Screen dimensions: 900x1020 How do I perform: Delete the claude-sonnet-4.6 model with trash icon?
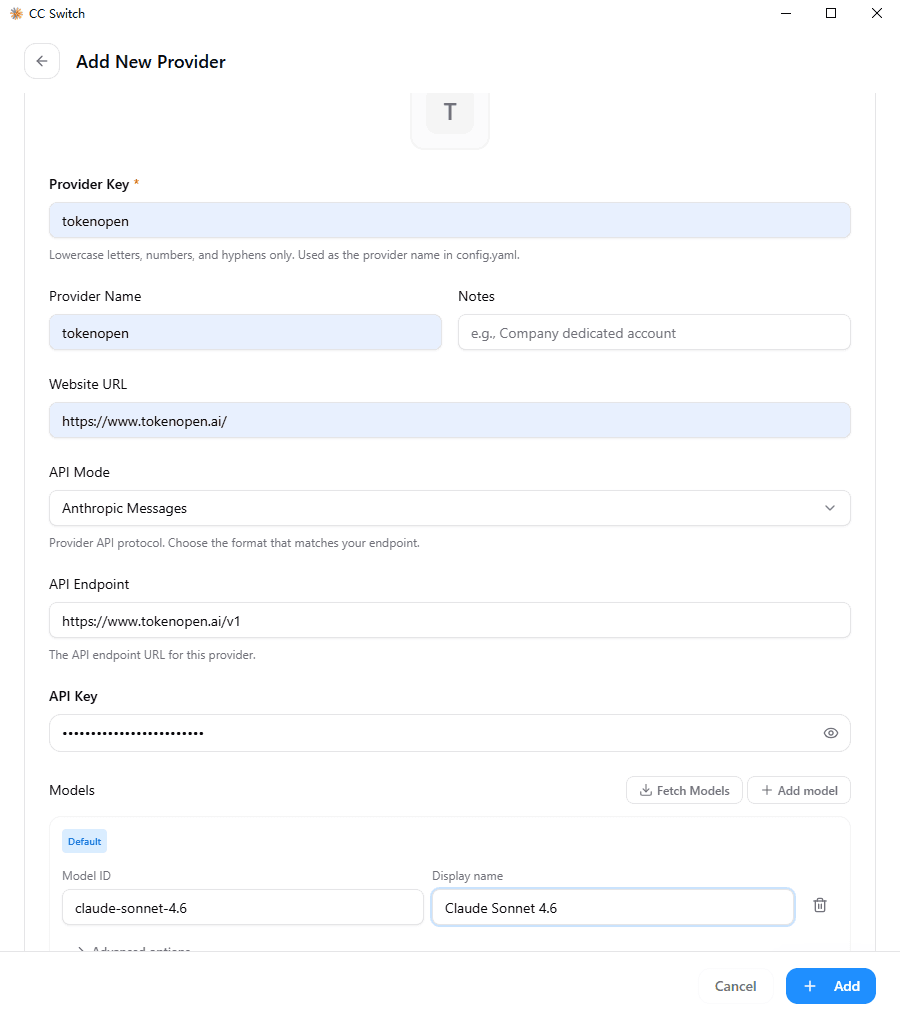tap(820, 905)
